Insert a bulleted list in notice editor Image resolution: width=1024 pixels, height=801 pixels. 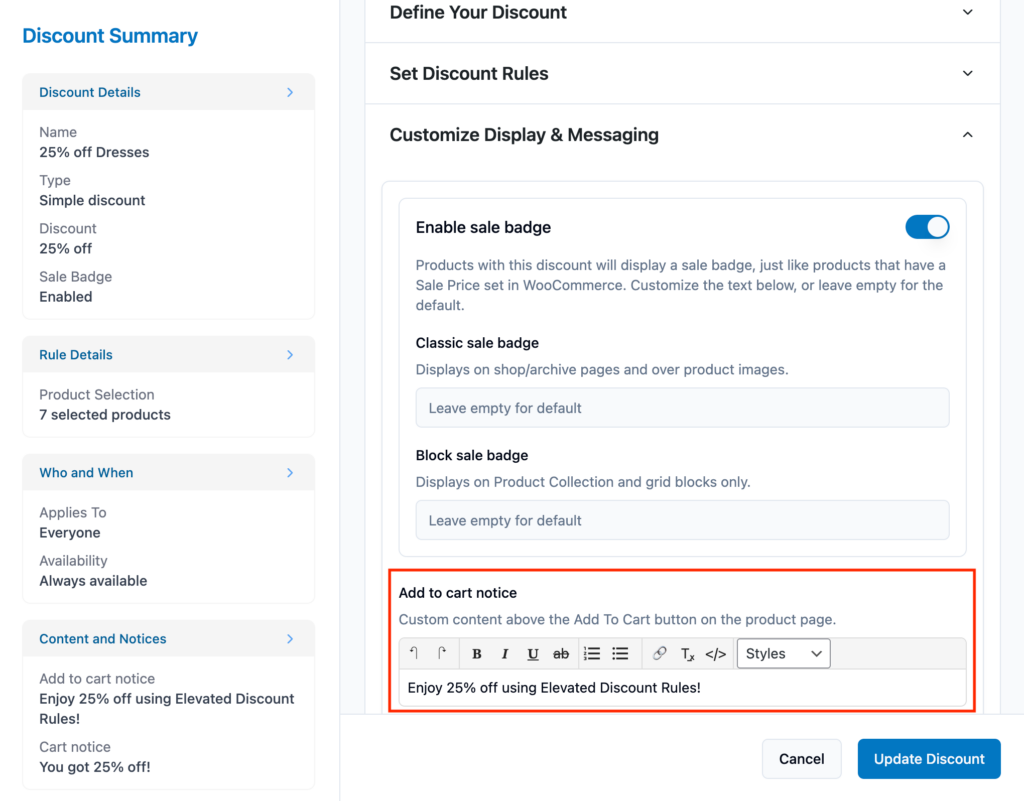click(x=620, y=653)
